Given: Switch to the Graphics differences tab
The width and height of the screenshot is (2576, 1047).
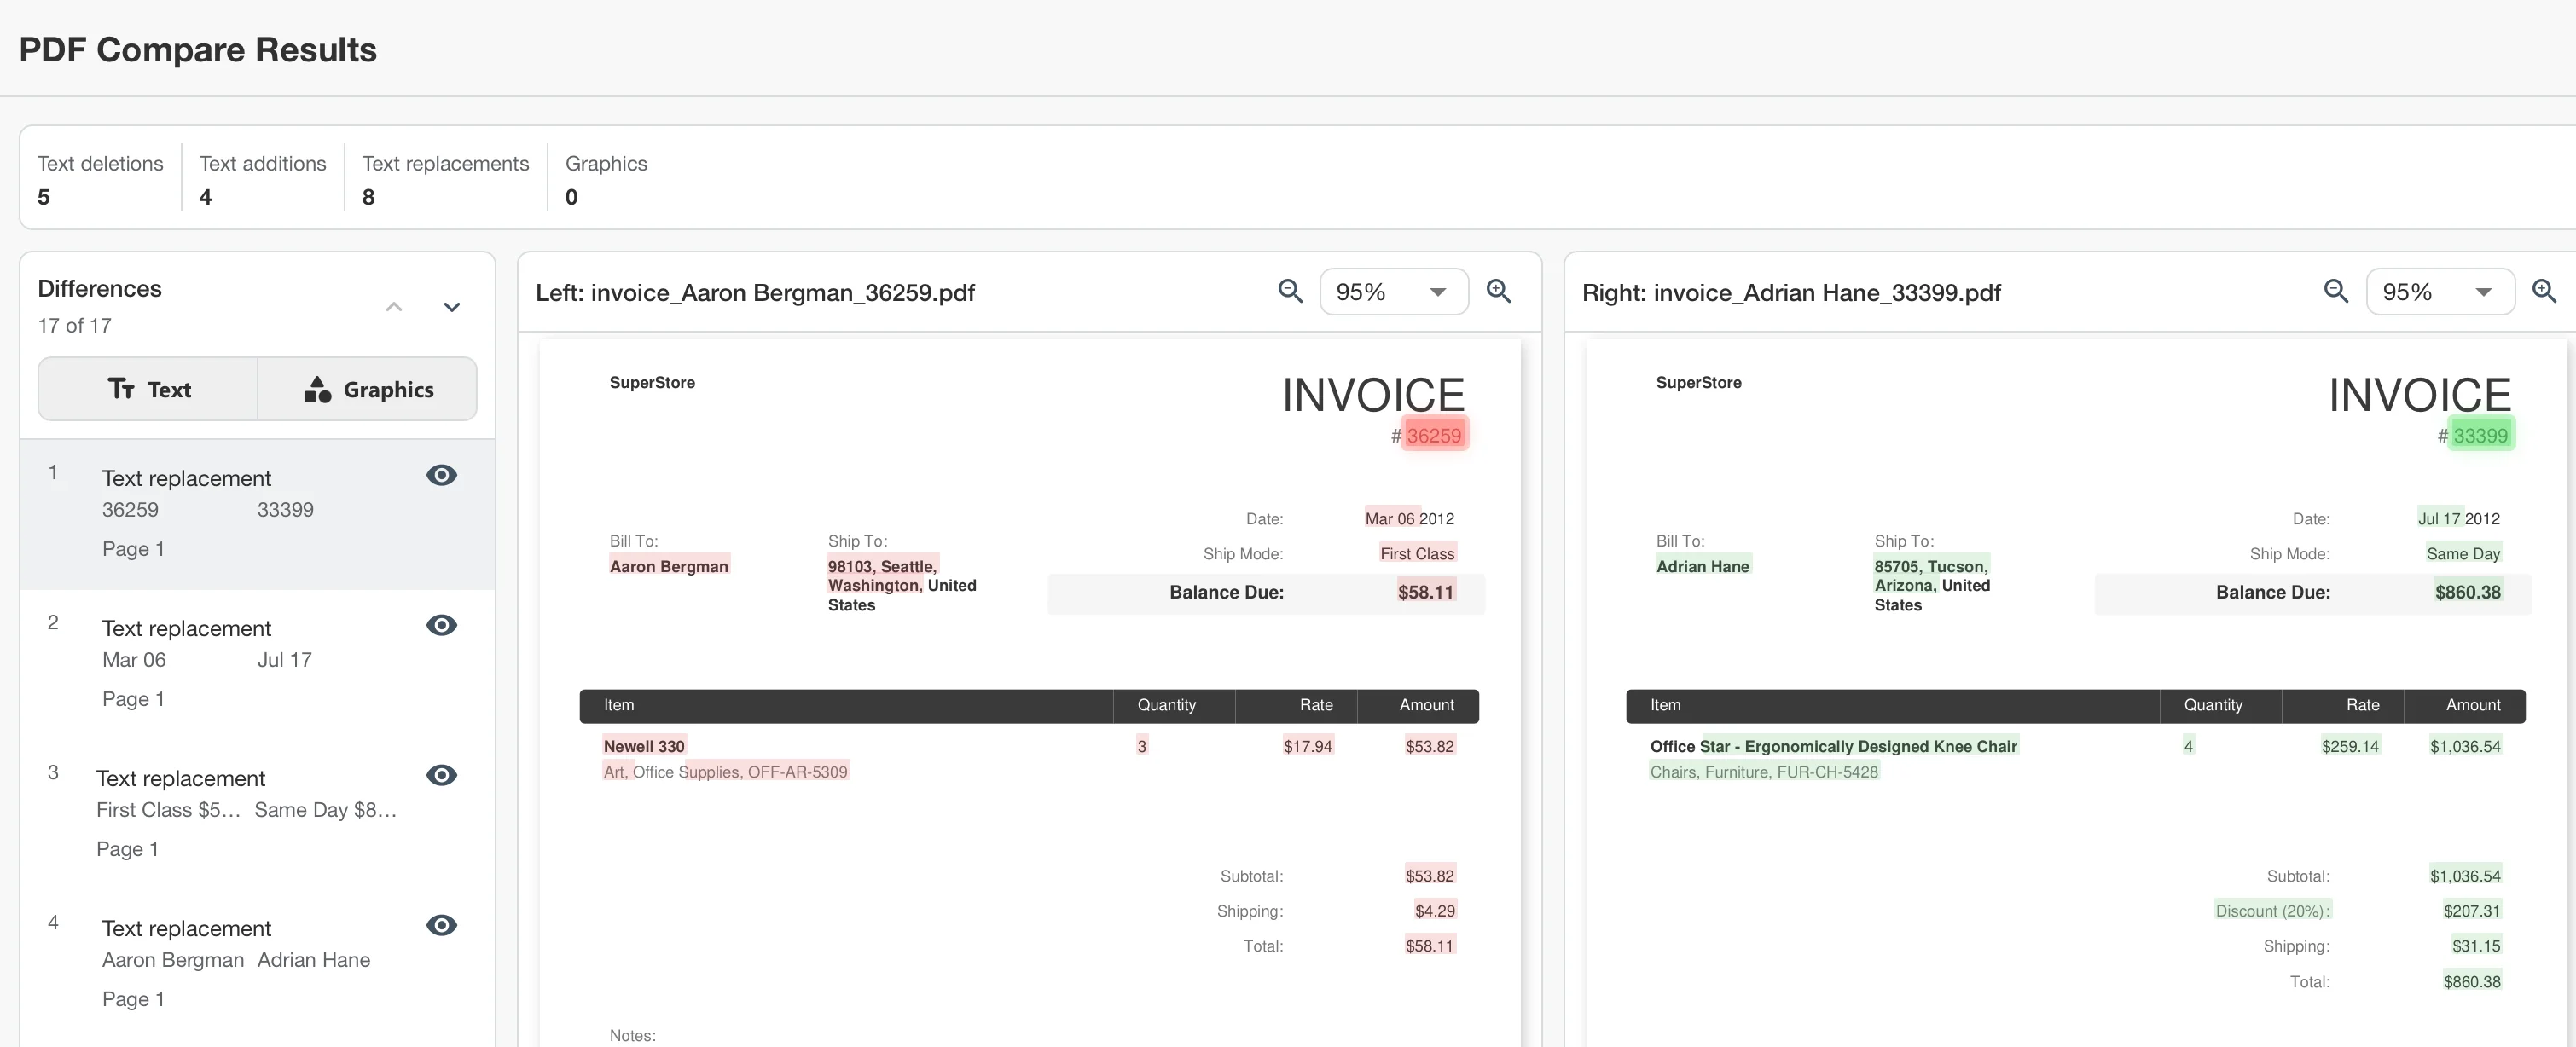Looking at the screenshot, I should point(368,389).
